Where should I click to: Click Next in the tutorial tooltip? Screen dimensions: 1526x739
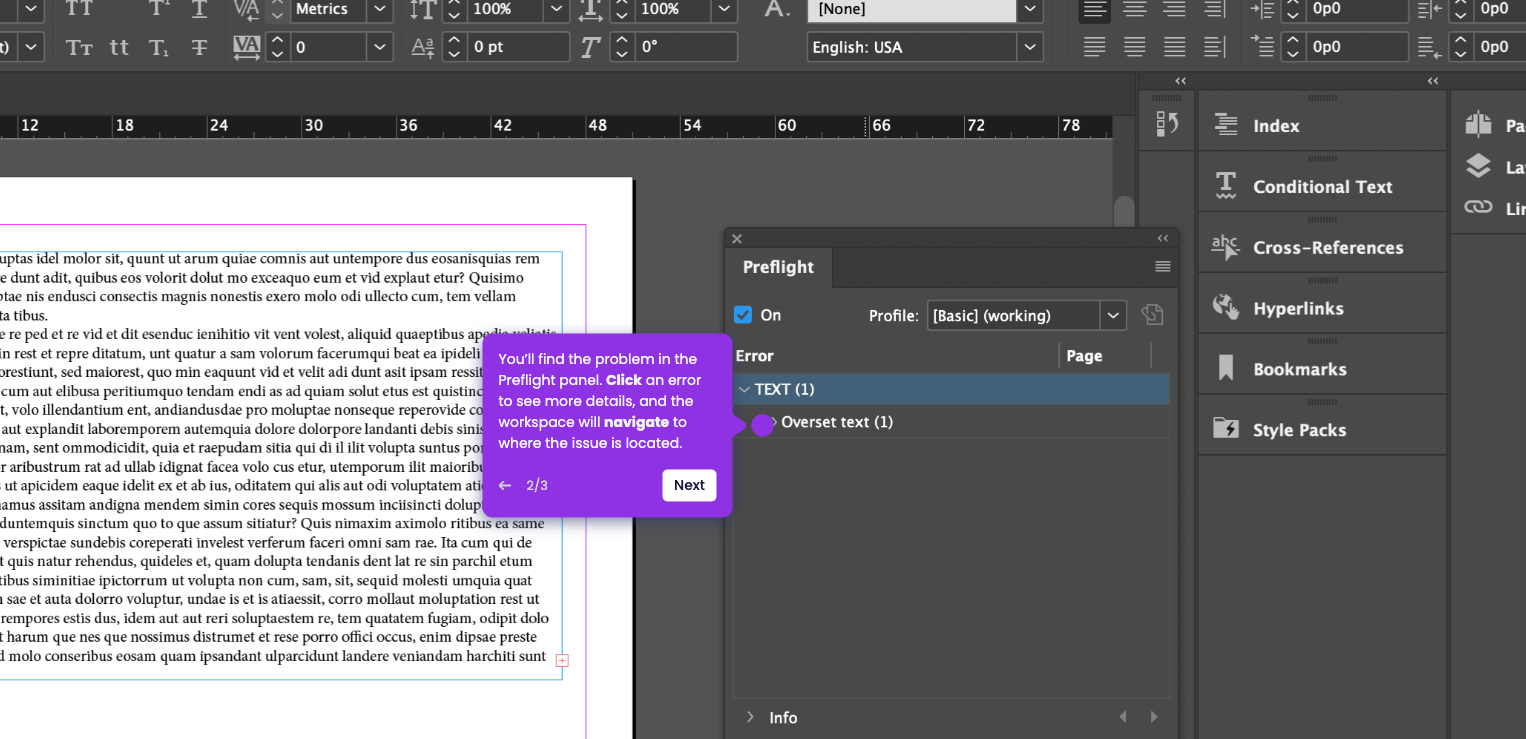689,485
